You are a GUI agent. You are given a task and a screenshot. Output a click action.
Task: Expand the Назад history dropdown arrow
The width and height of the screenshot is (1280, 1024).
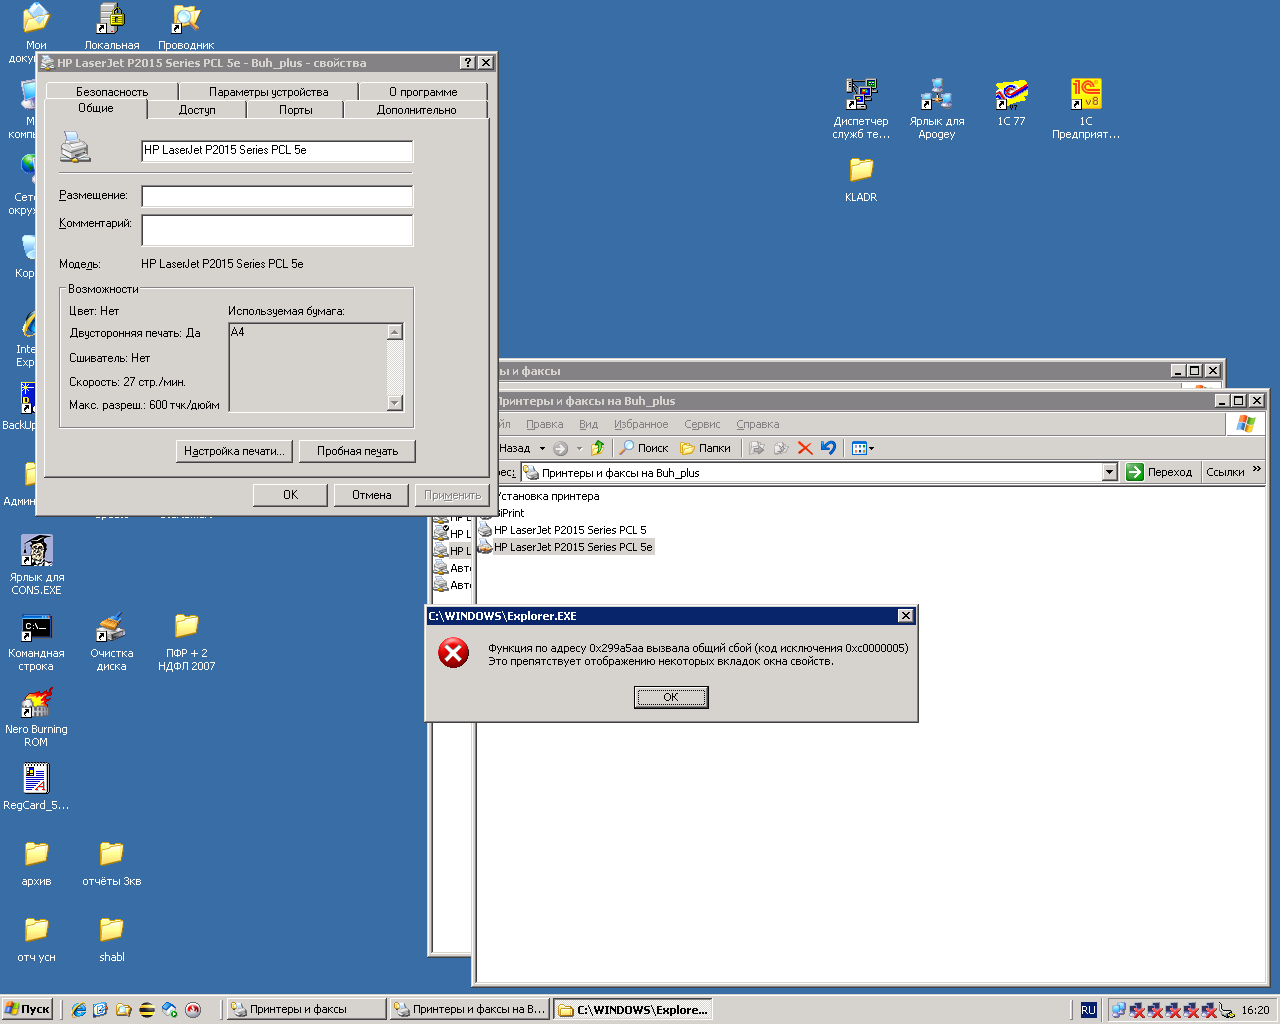pos(542,448)
